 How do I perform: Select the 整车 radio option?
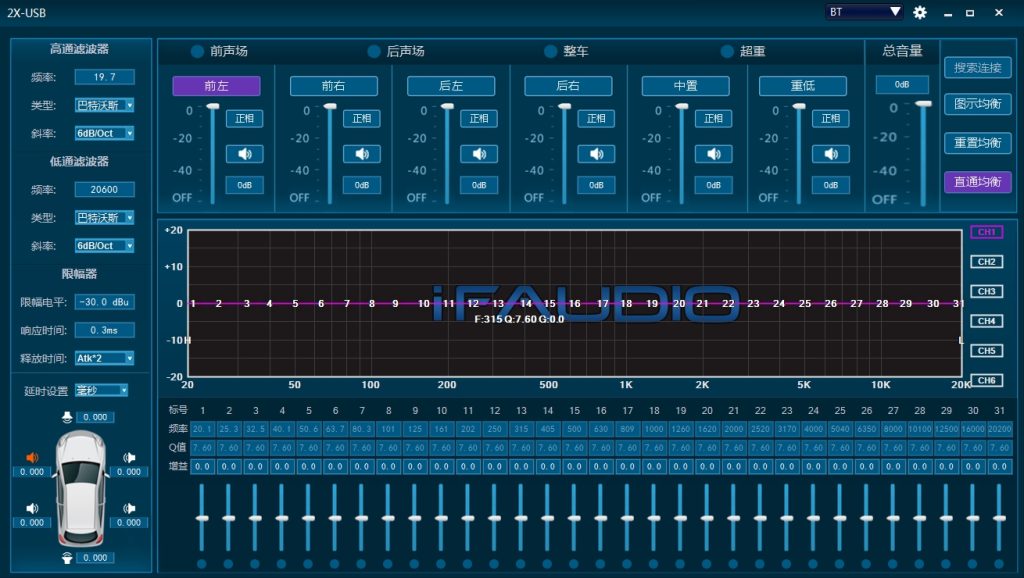pyautogui.click(x=551, y=51)
